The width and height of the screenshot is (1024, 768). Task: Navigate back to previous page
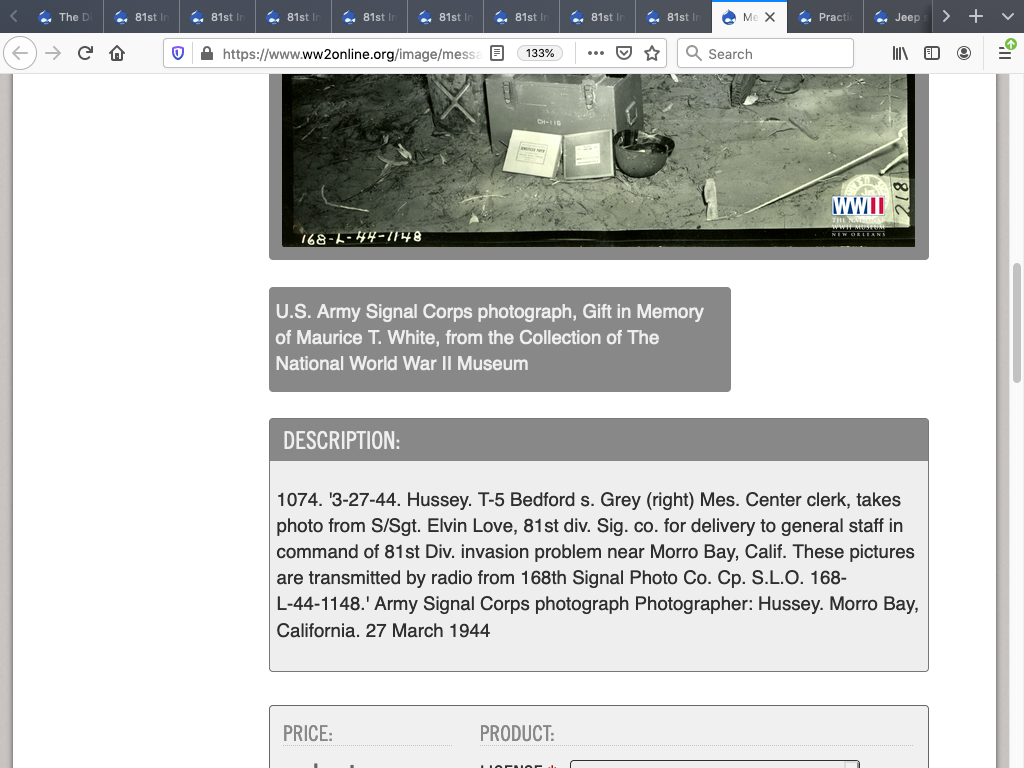point(21,54)
